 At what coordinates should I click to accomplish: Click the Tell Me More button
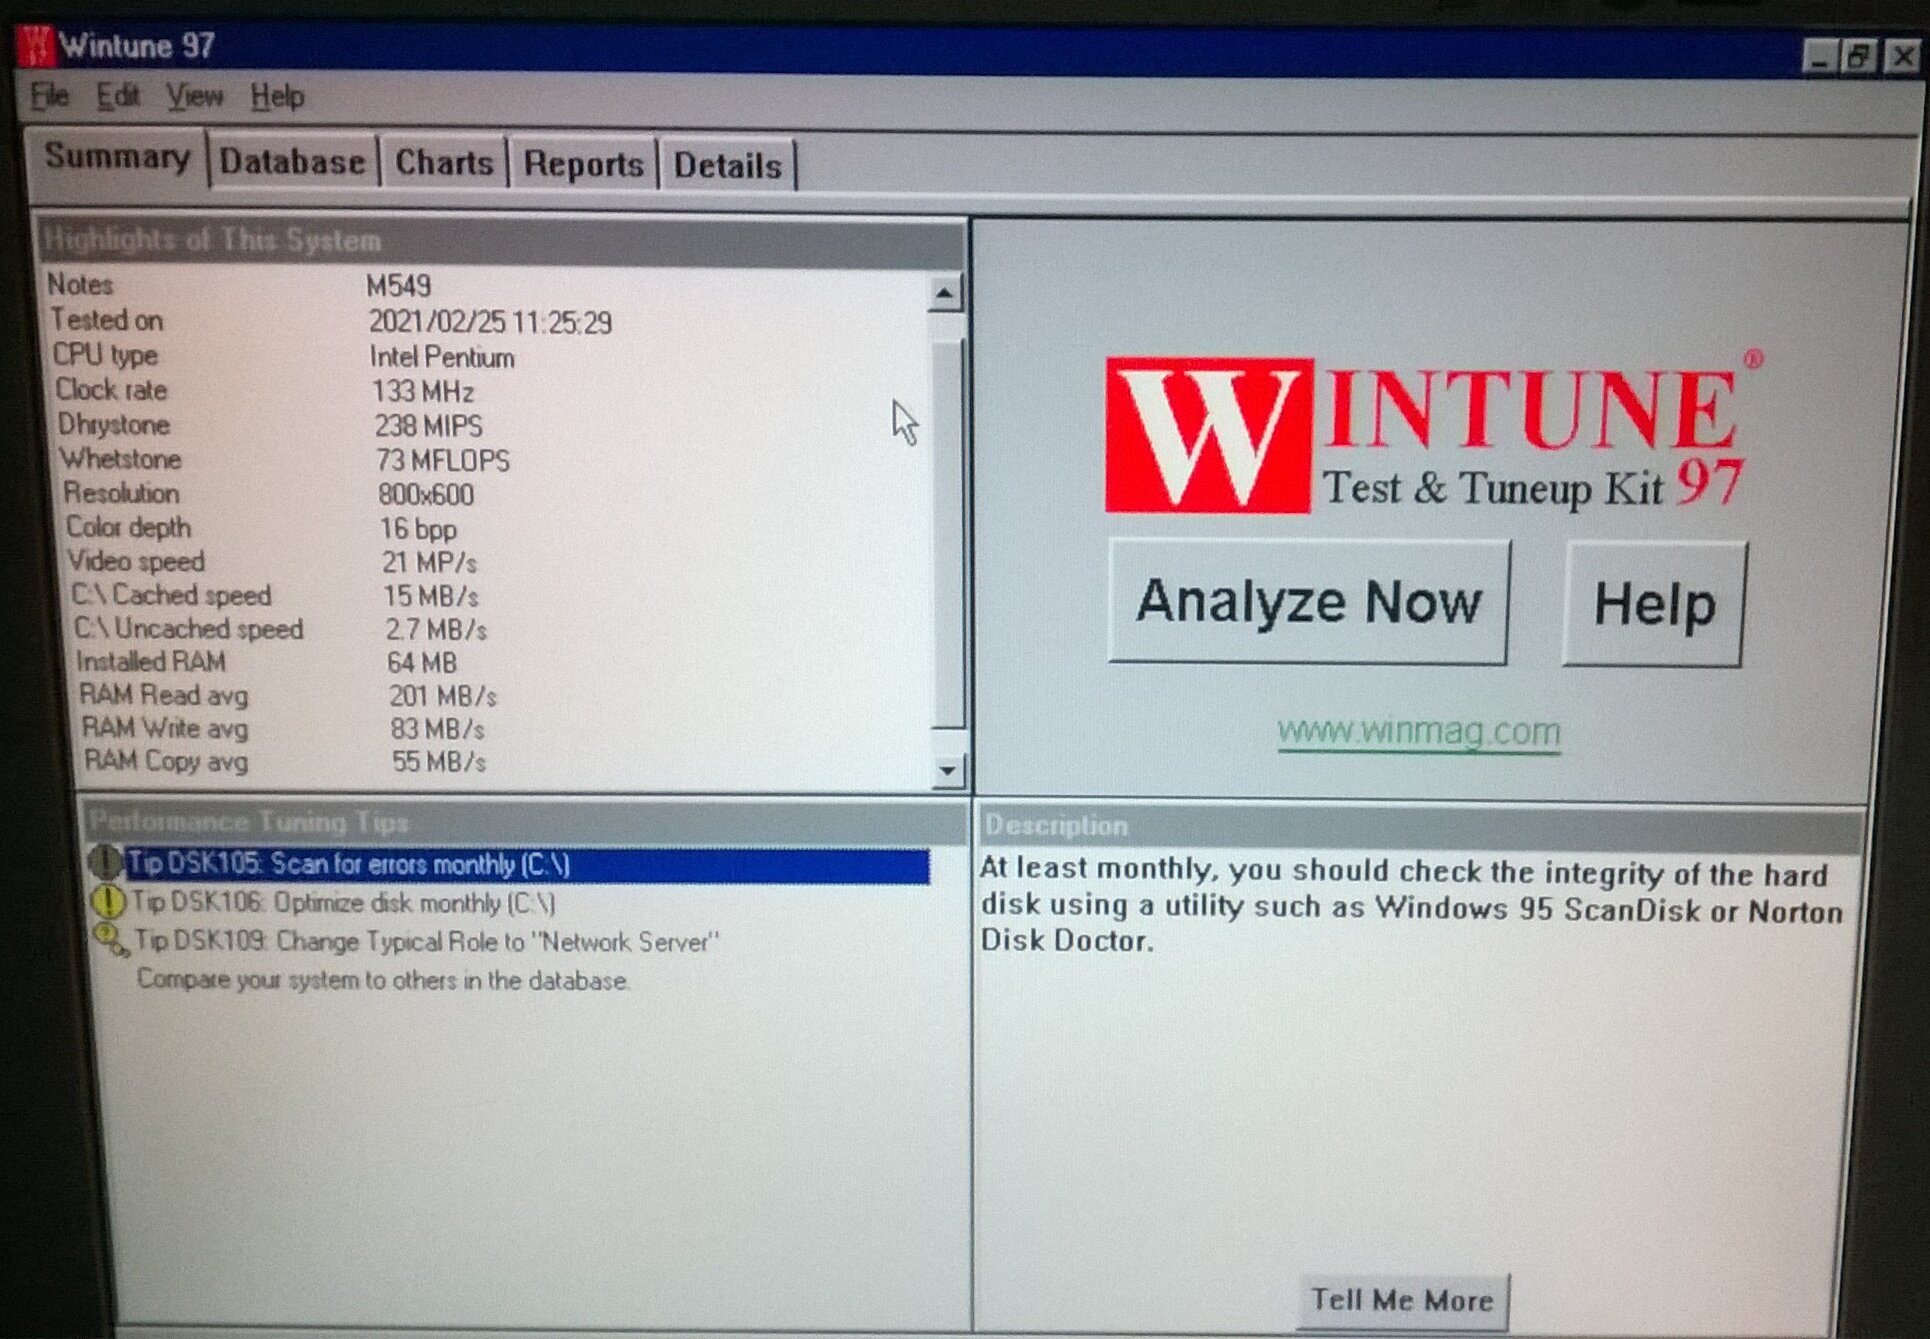click(x=1402, y=1300)
